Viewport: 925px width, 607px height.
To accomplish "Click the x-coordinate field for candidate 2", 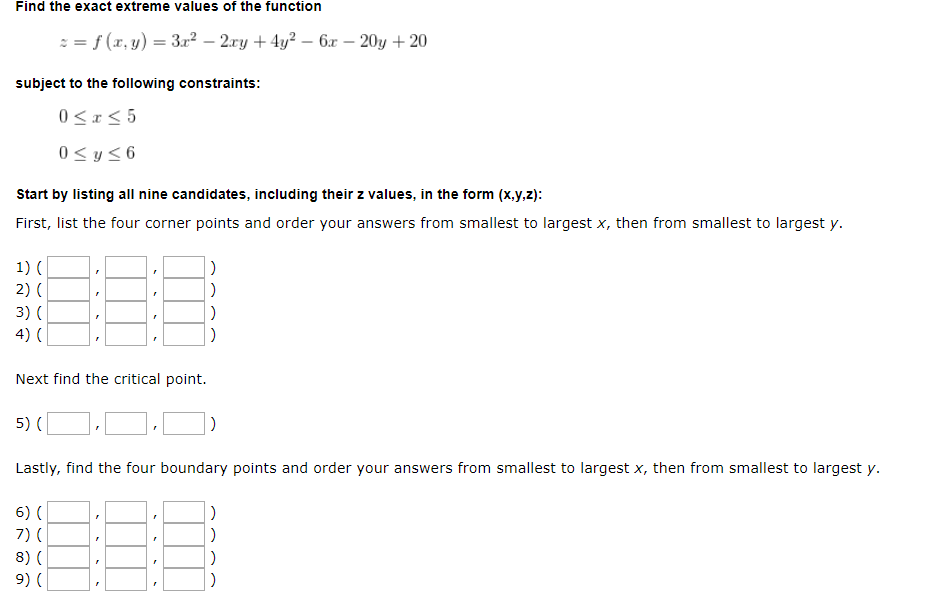I will point(67,288).
